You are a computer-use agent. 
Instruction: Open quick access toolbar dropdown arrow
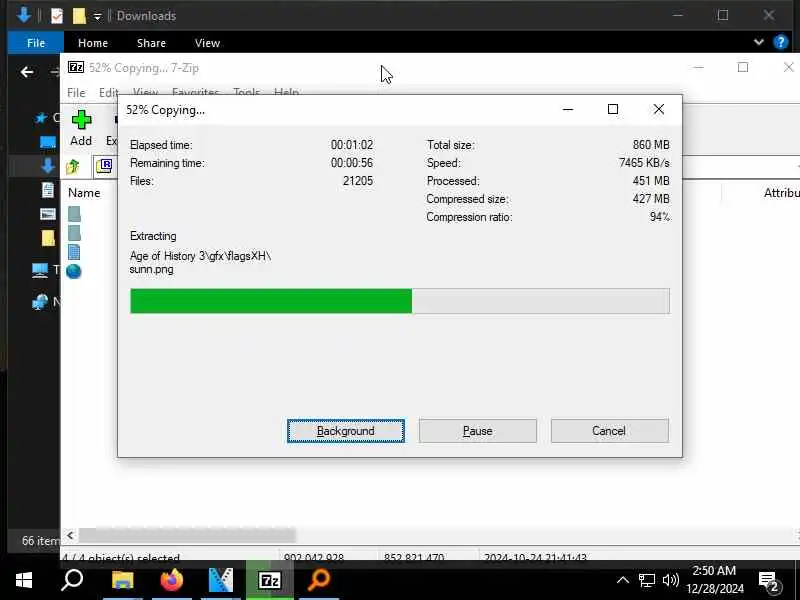[97, 17]
